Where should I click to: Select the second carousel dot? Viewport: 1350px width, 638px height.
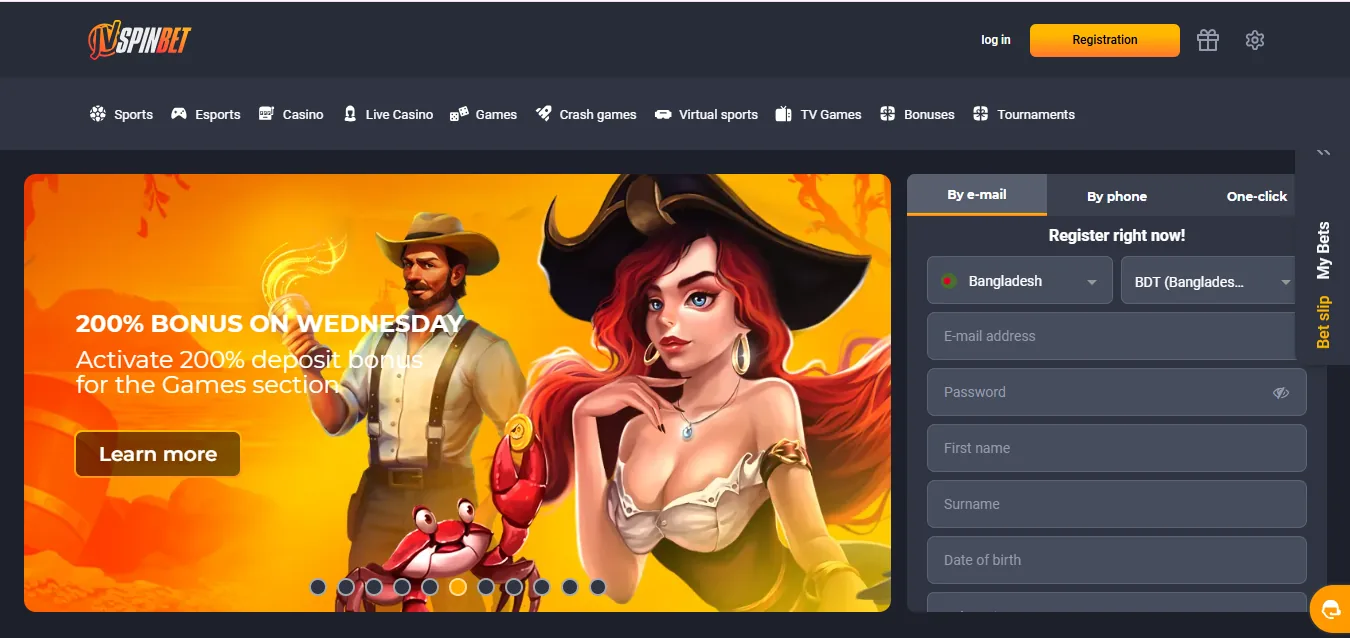tap(346, 587)
